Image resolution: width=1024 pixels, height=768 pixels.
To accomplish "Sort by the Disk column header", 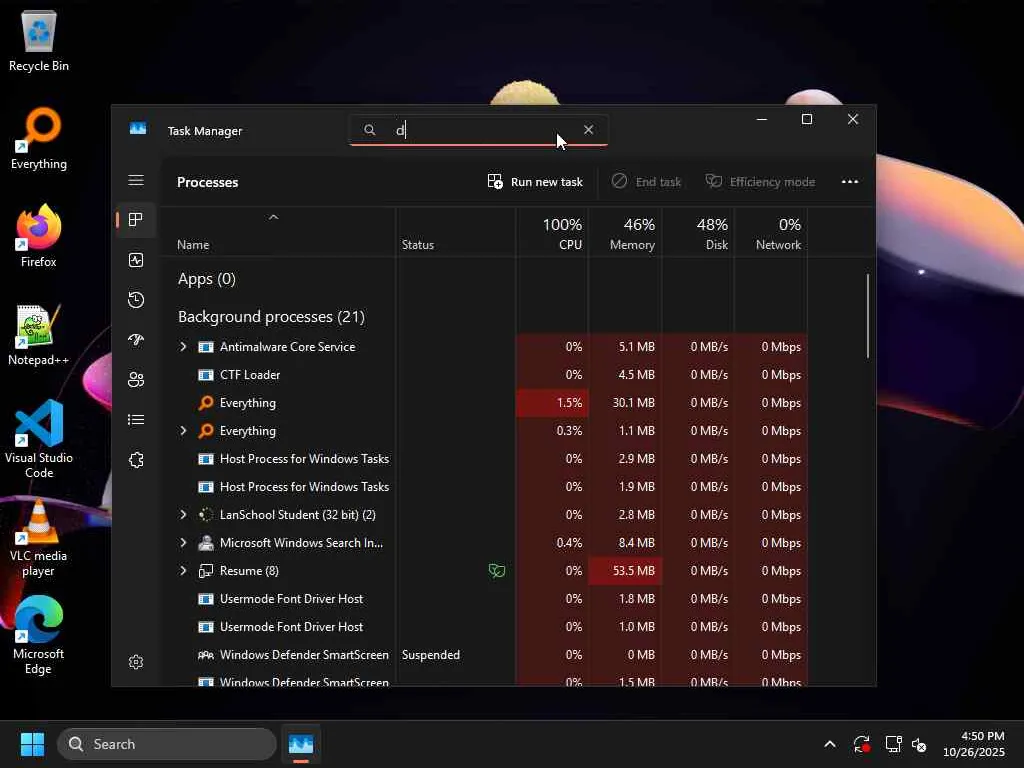I will 698,232.
